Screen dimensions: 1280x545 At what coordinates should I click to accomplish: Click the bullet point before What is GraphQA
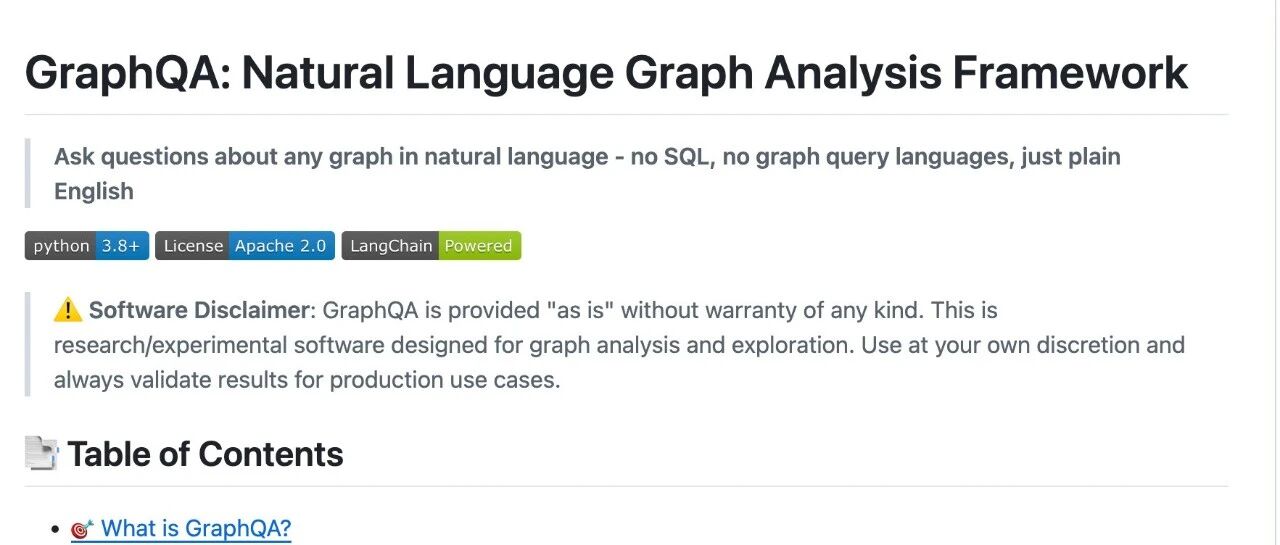click(x=55, y=529)
